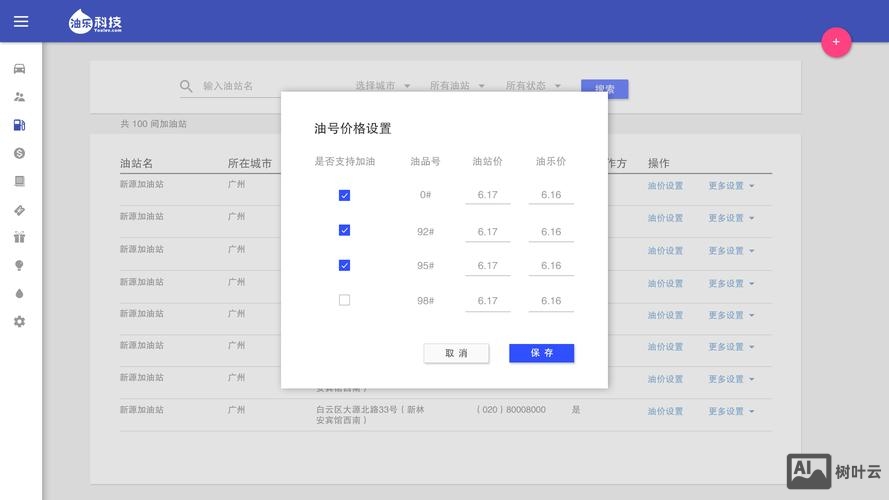Image resolution: width=889 pixels, height=500 pixels.
Task: Edit the 油站价 field for 98#
Action: (488, 301)
